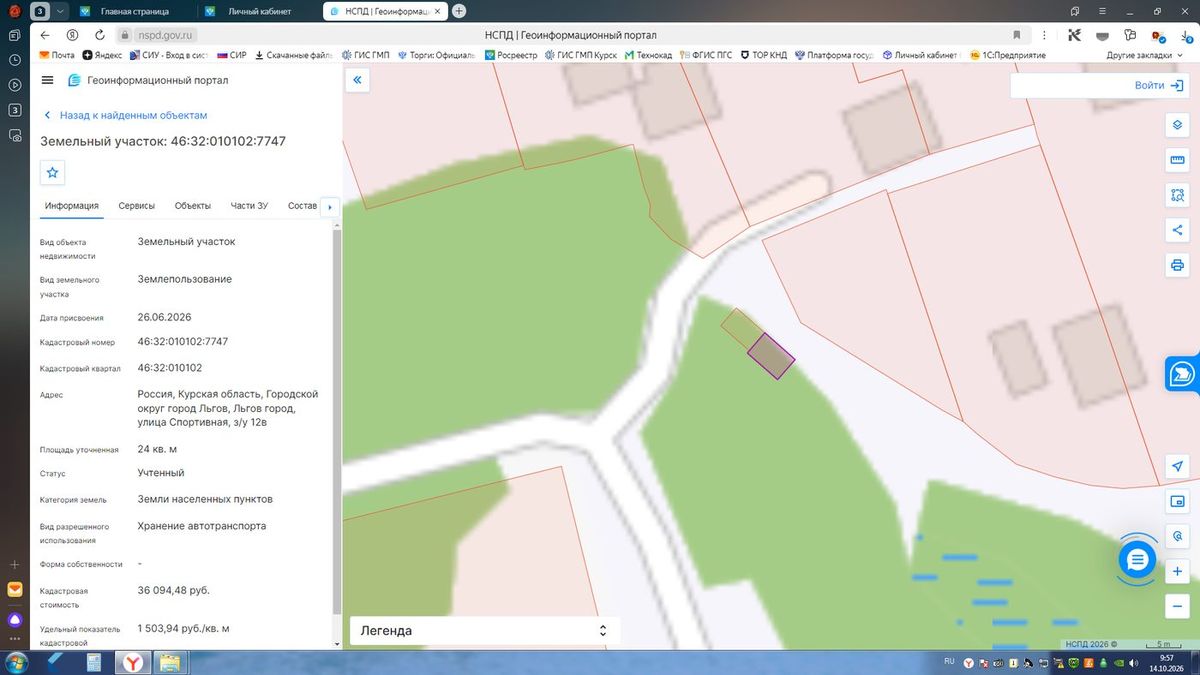Activate the area selection search tool
The height and width of the screenshot is (675, 1200).
[x=1177, y=196]
